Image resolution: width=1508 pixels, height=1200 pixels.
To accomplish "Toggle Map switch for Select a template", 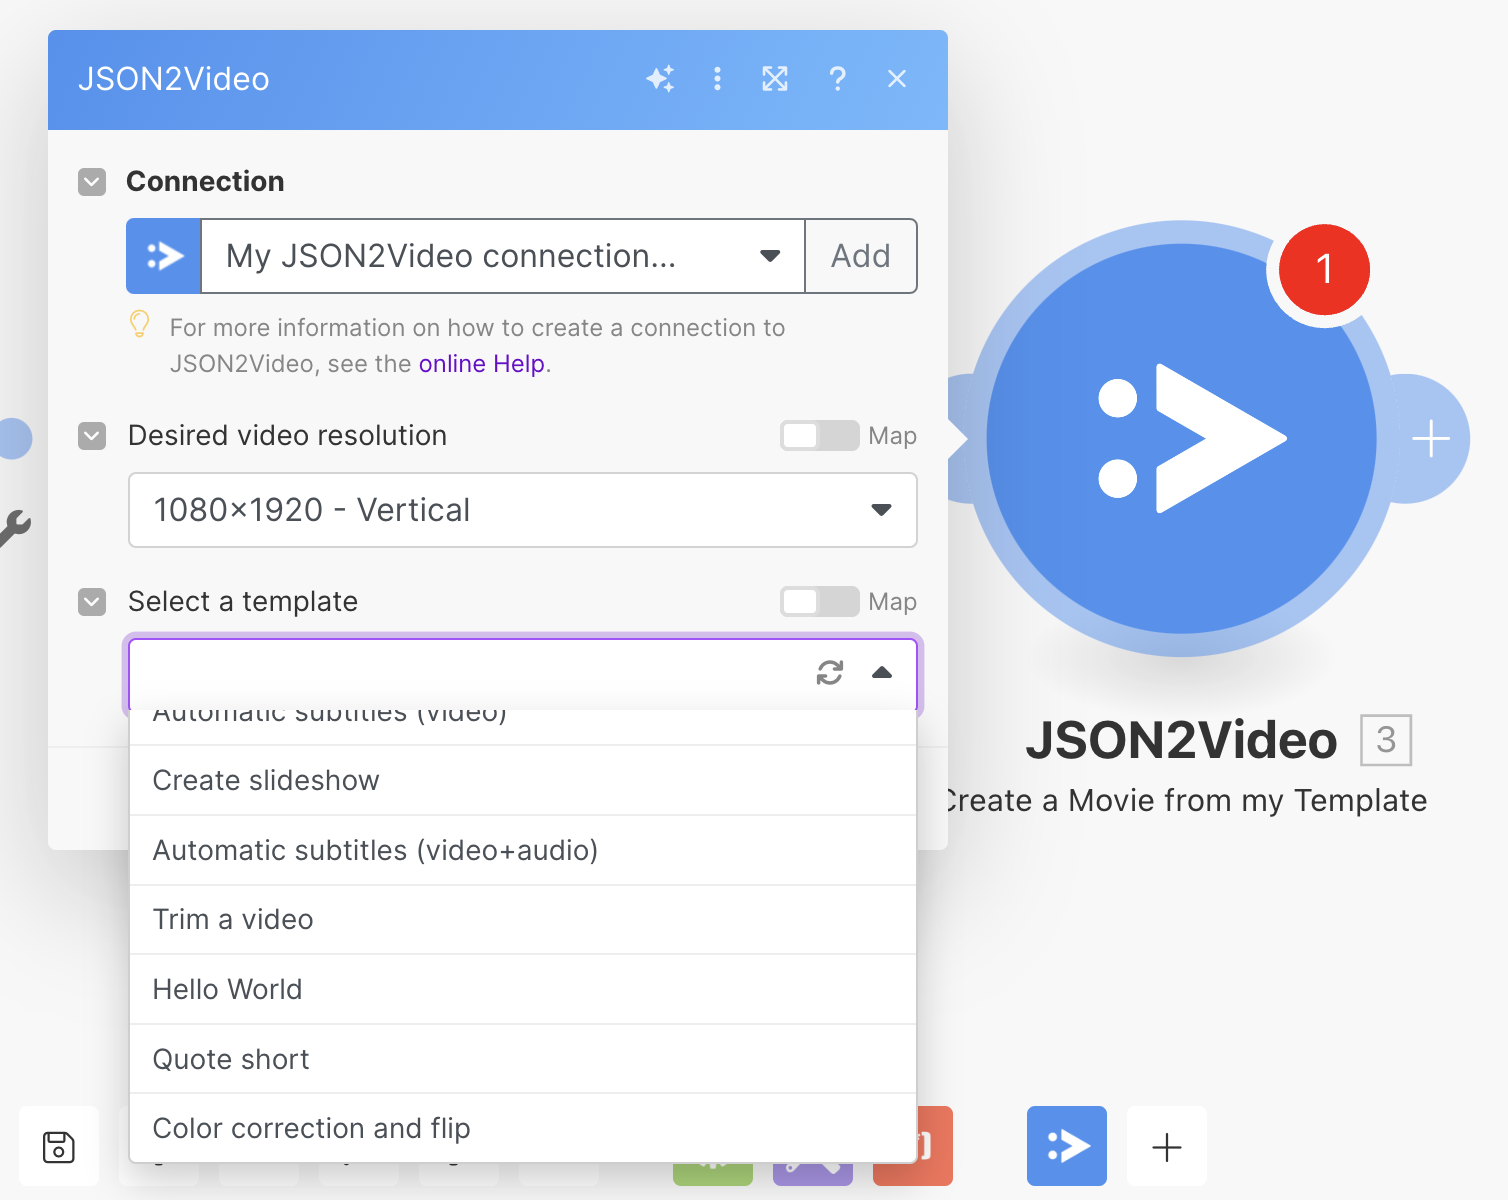I will [x=819, y=602].
